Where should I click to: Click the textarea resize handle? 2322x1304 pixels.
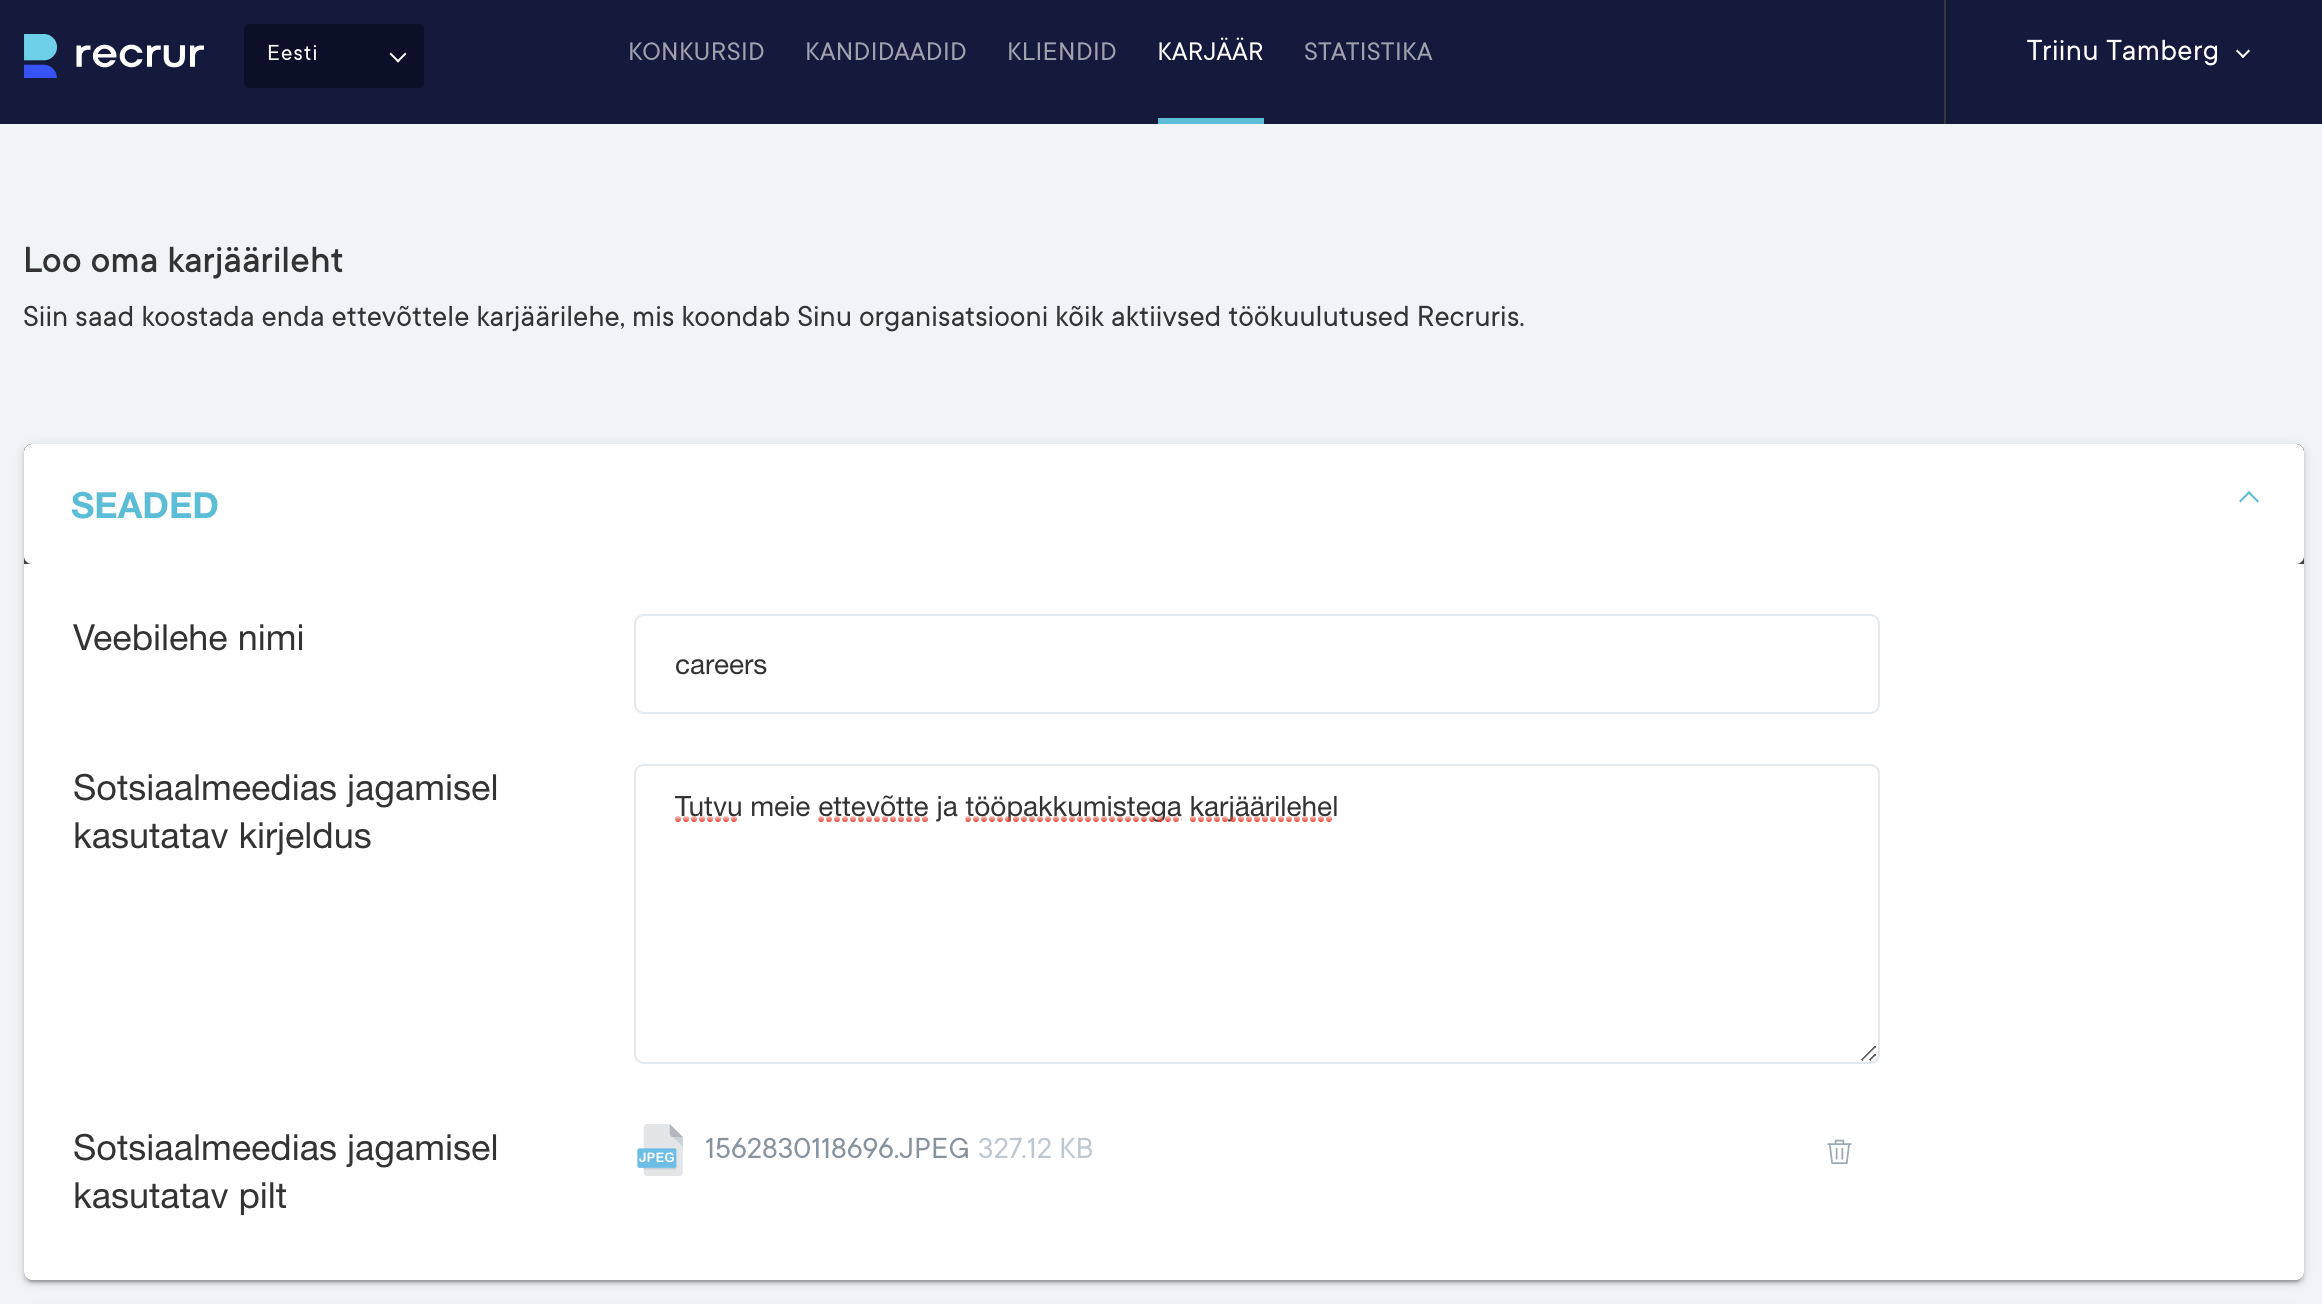[1867, 1053]
